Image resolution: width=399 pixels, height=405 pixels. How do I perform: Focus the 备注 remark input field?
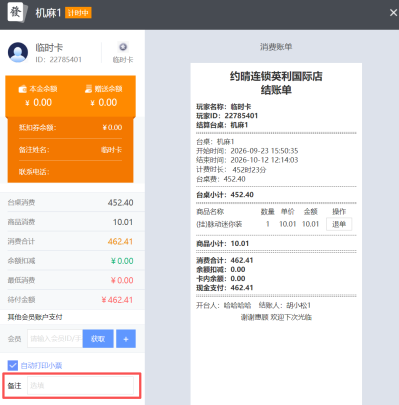pyautogui.click(x=80, y=386)
